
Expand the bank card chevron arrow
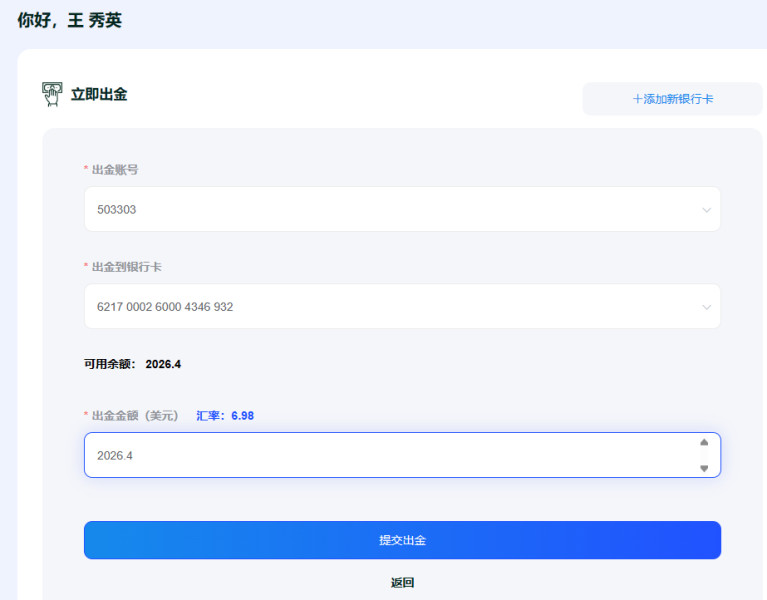tap(706, 307)
